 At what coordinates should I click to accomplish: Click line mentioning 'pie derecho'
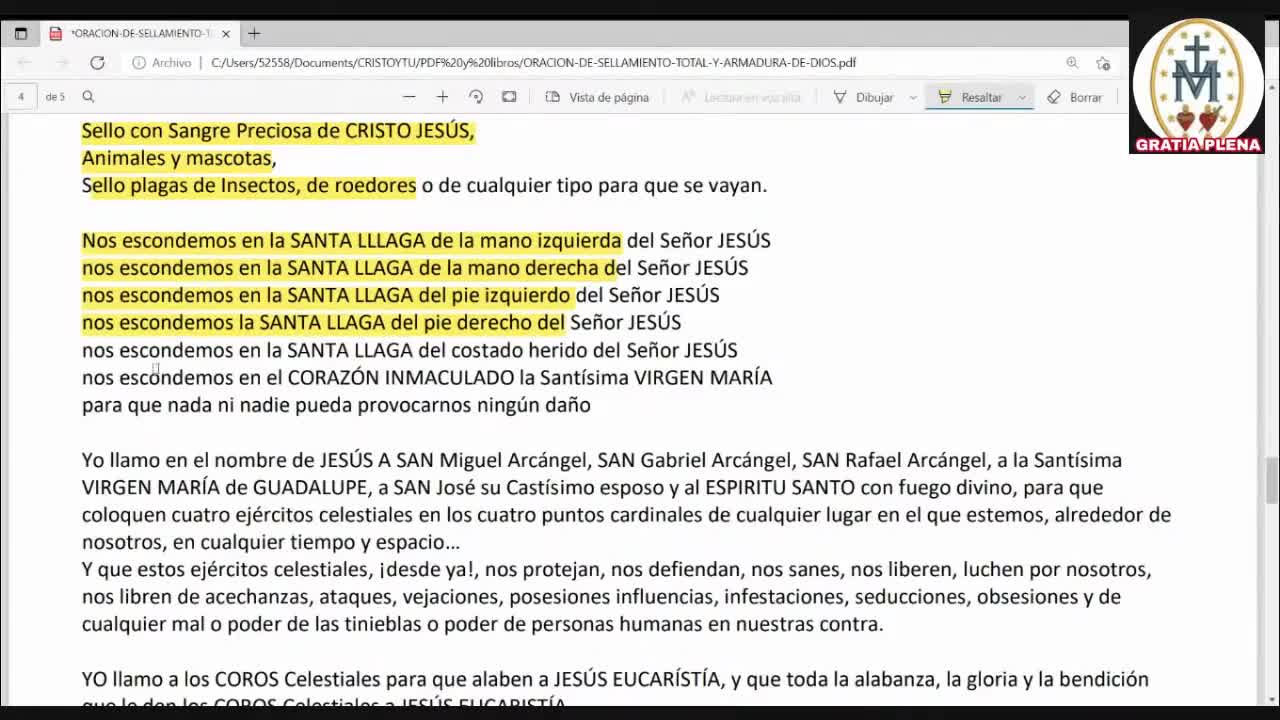tap(381, 322)
